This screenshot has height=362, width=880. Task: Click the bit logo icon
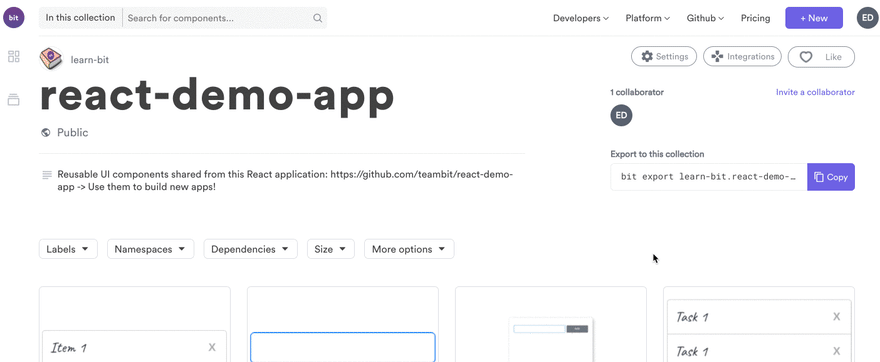pos(13,18)
